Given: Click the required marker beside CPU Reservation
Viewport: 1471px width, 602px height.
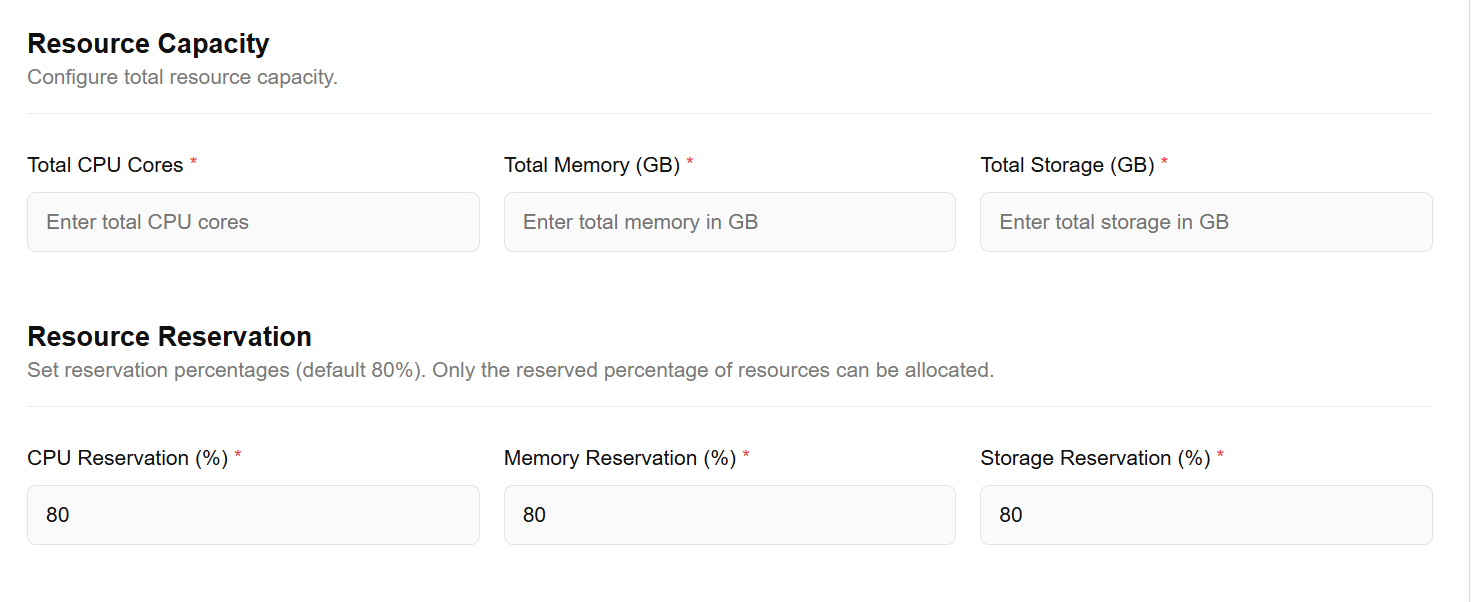Looking at the screenshot, I should point(238,455).
